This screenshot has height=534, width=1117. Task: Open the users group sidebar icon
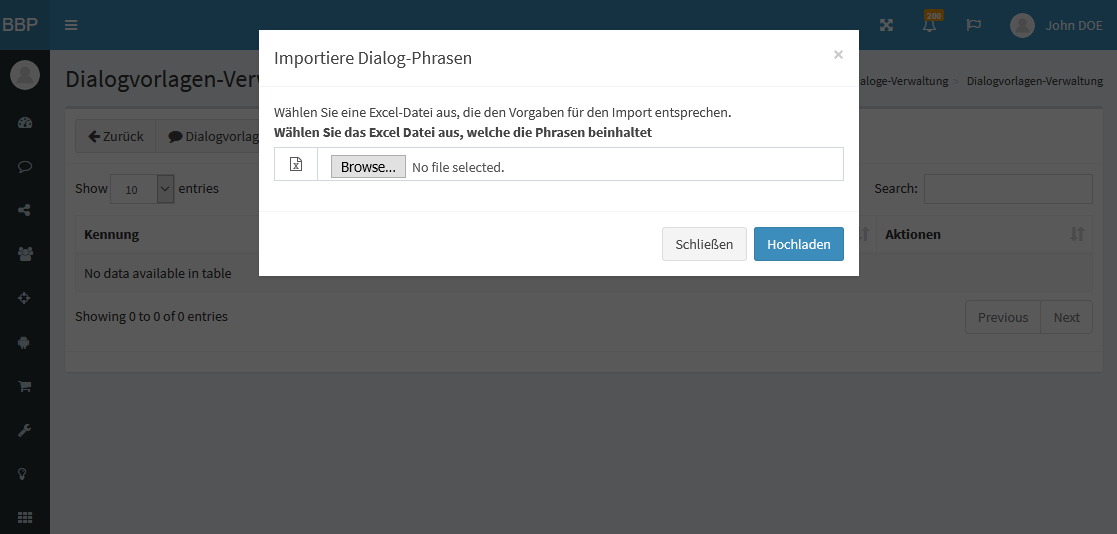(25, 254)
